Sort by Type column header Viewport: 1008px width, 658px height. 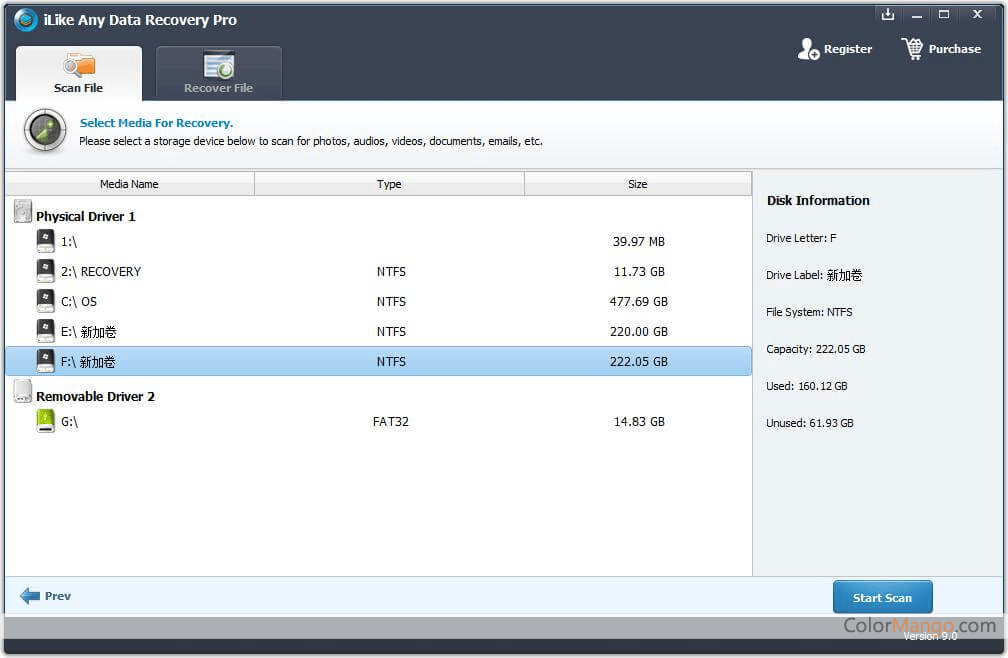[390, 184]
